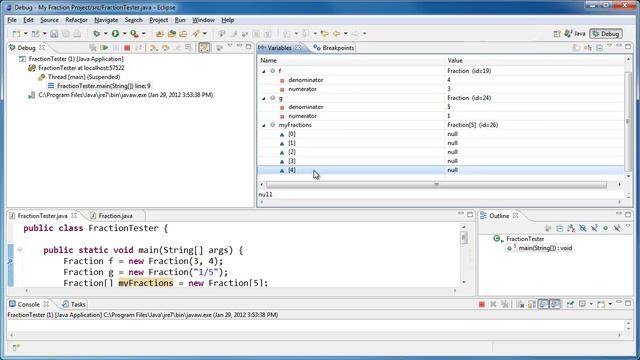Open Debug view menu triangle
The image size is (640, 360).
(x=230, y=46)
